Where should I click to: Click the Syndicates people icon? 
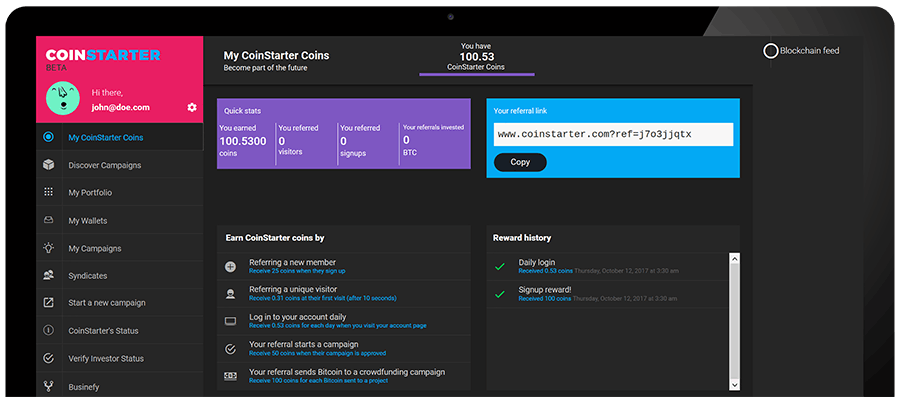(x=48, y=275)
